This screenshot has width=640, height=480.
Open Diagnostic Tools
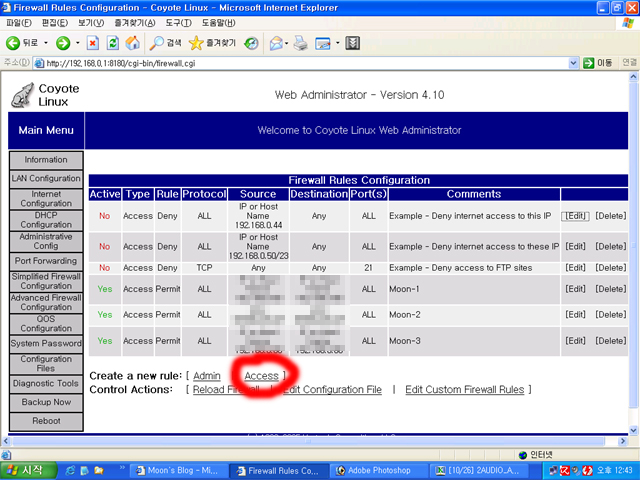(46, 384)
